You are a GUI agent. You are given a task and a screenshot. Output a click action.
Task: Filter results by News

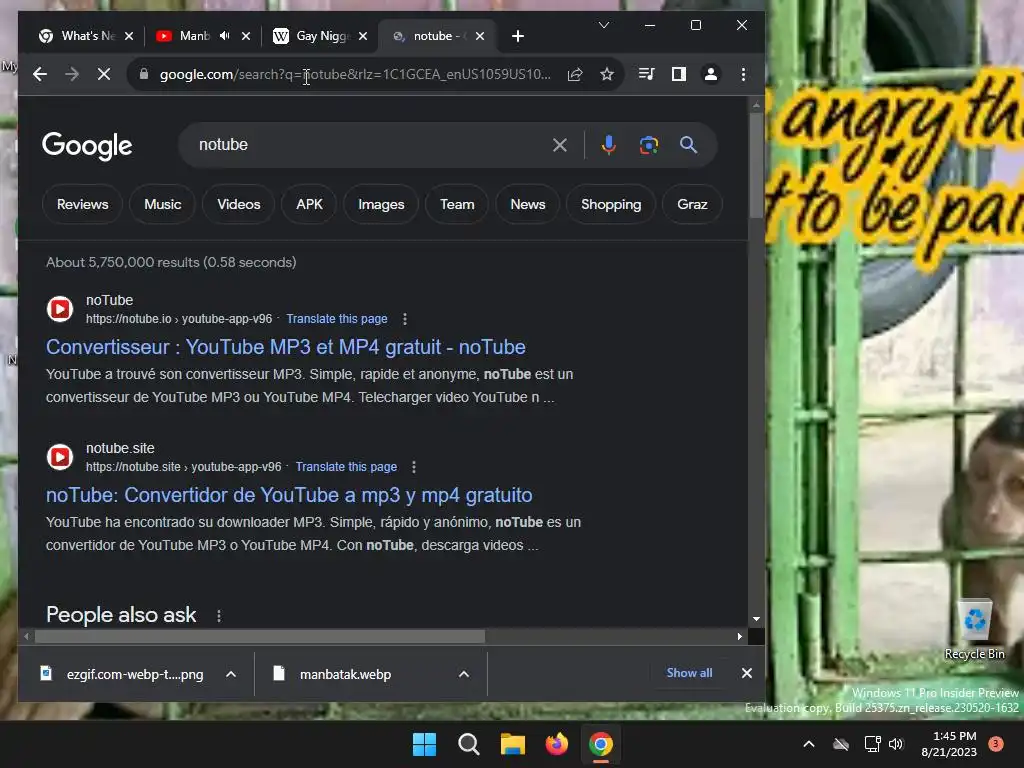tap(528, 204)
